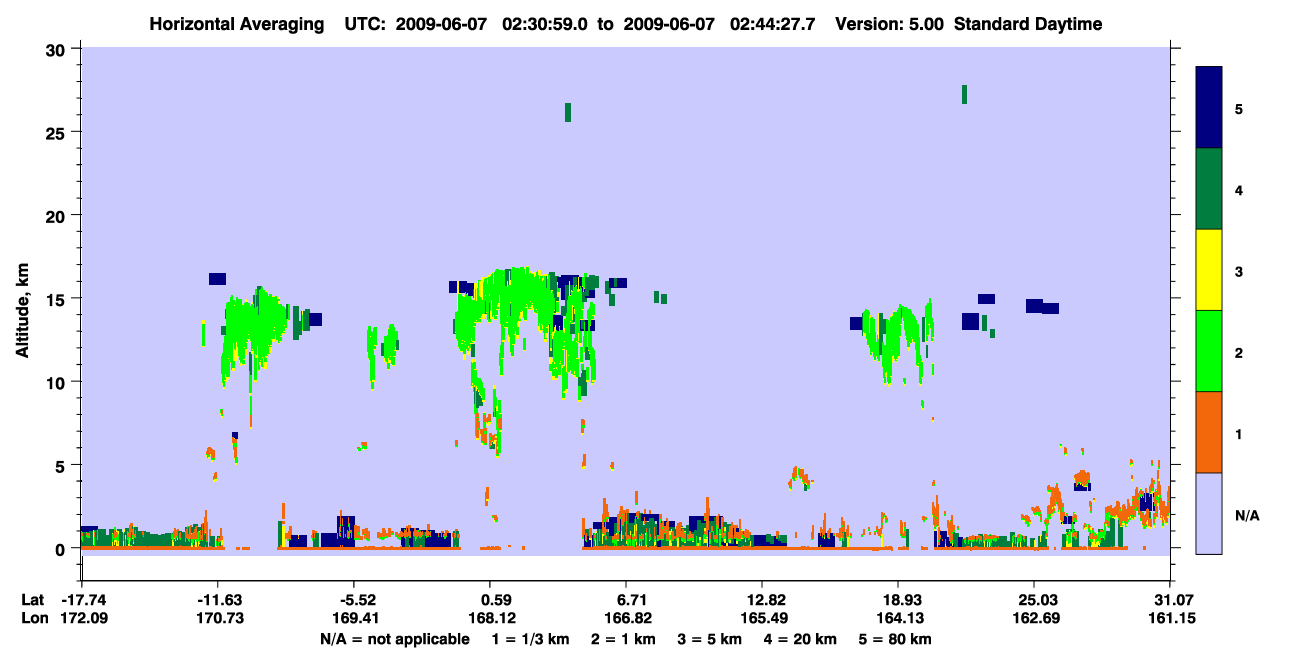Click 'Version: 5.00' in the title
The height and width of the screenshot is (667, 1300).
890,25
